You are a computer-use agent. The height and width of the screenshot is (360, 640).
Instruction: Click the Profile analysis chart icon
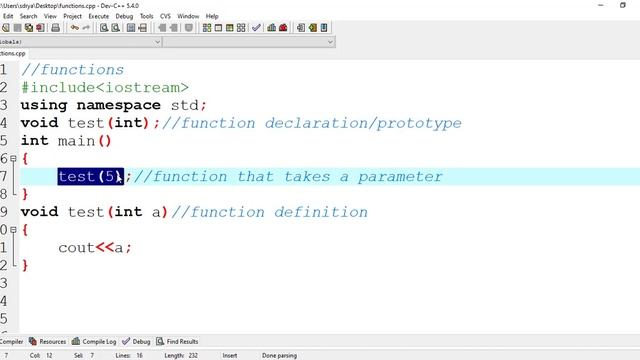(271, 28)
